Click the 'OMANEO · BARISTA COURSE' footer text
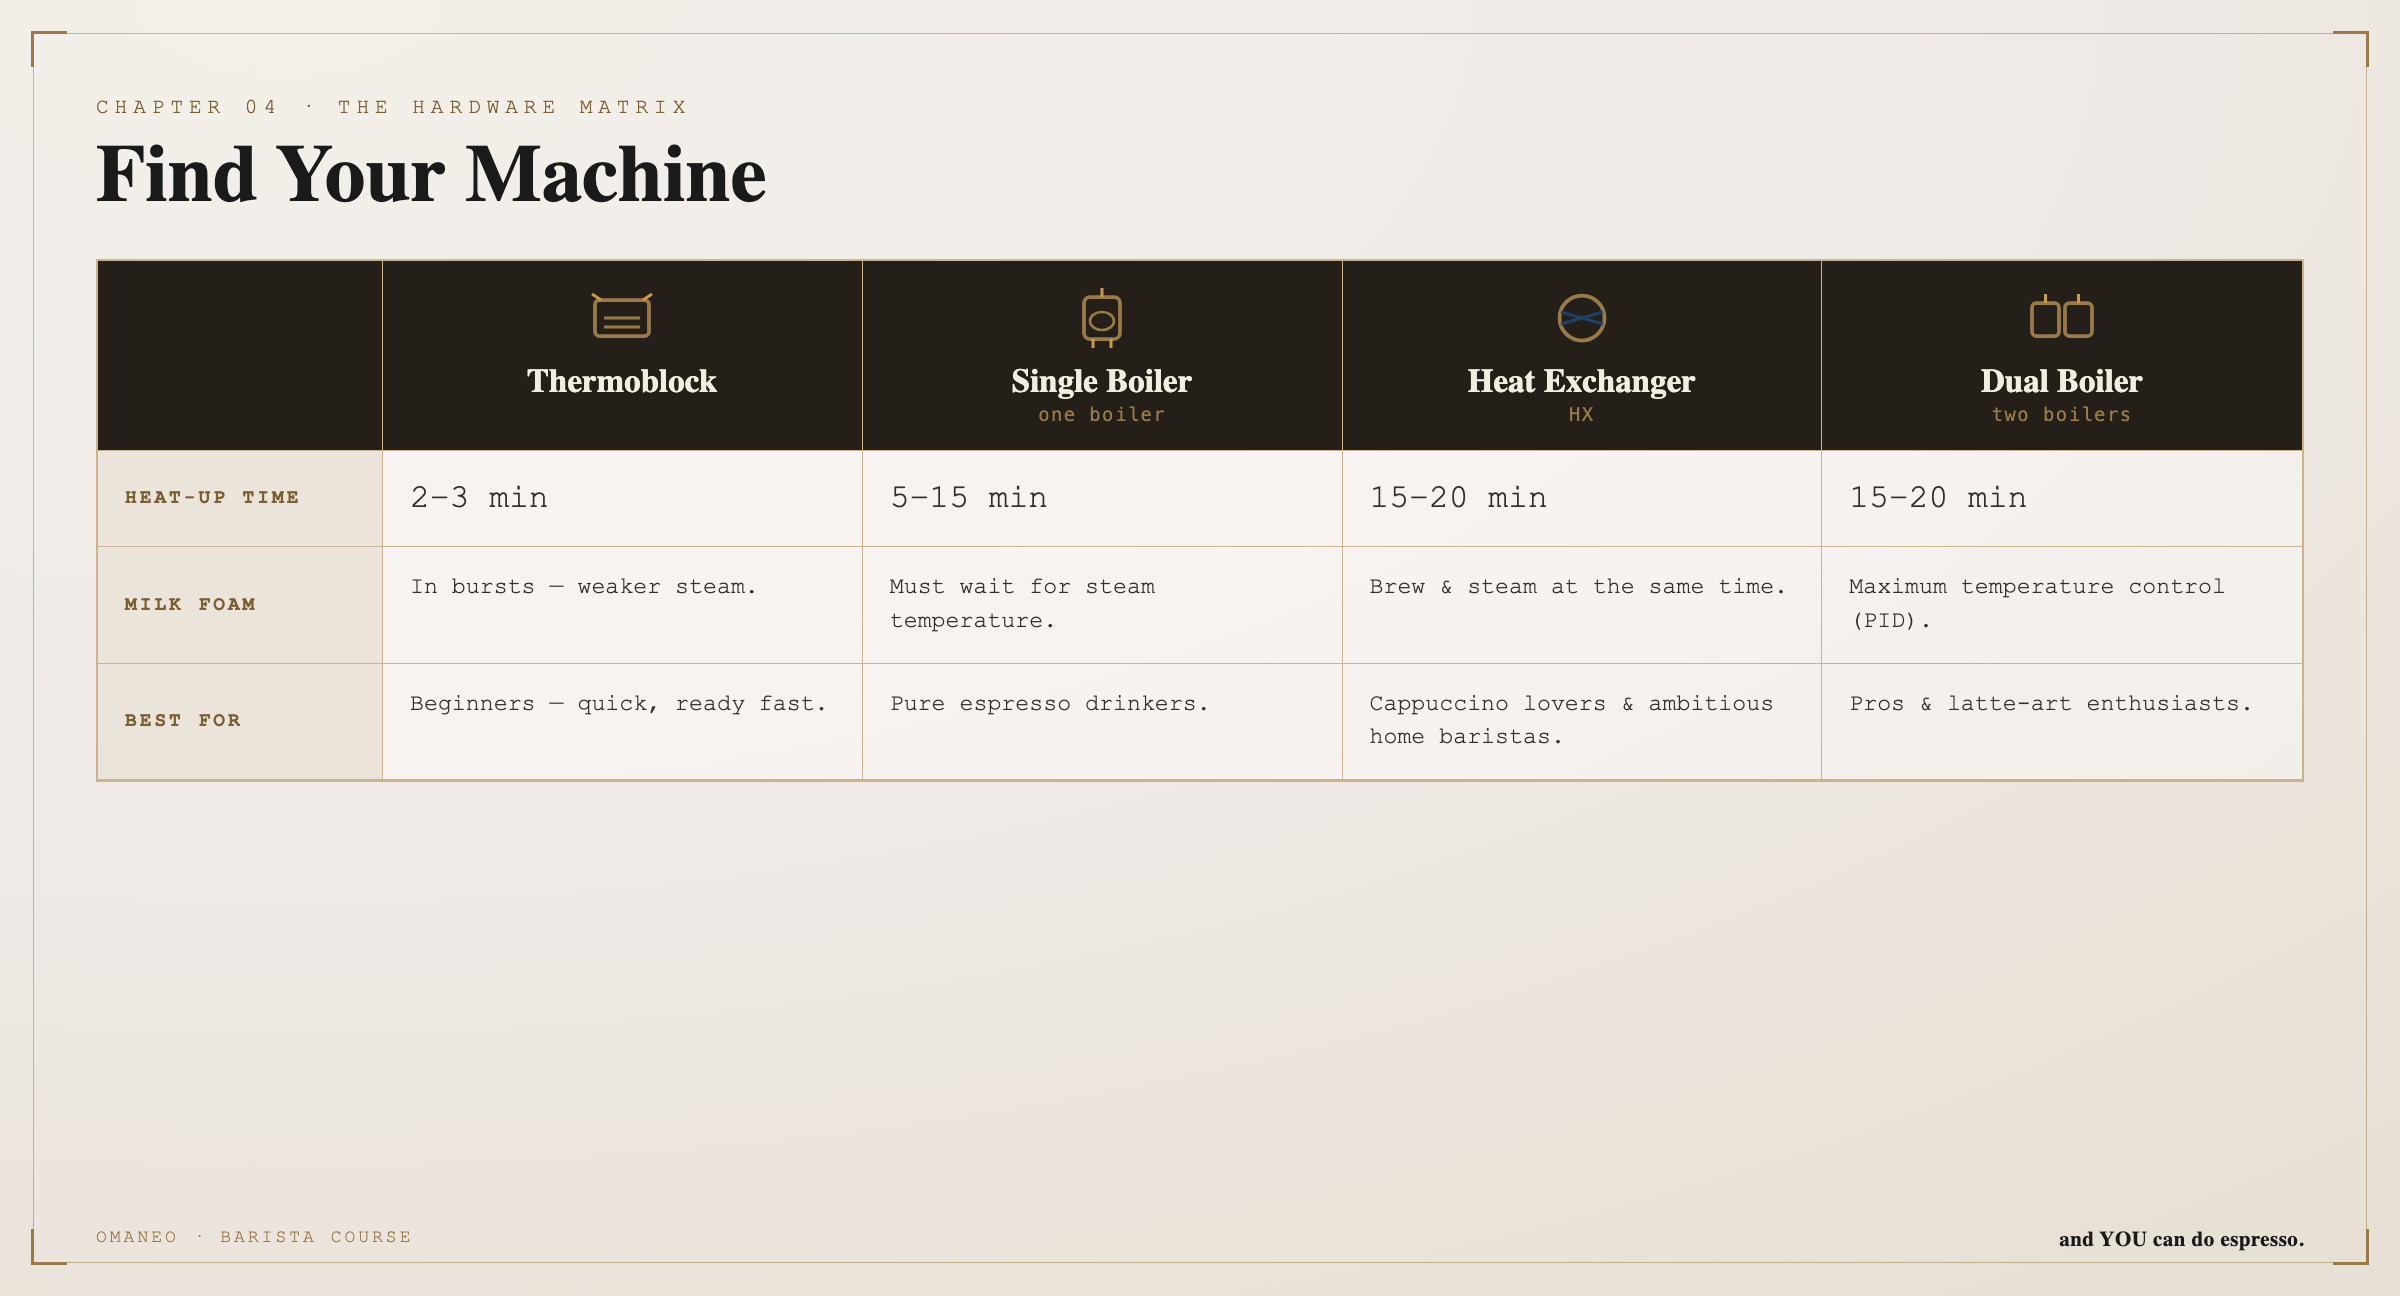This screenshot has height=1296, width=2400. (x=254, y=1237)
